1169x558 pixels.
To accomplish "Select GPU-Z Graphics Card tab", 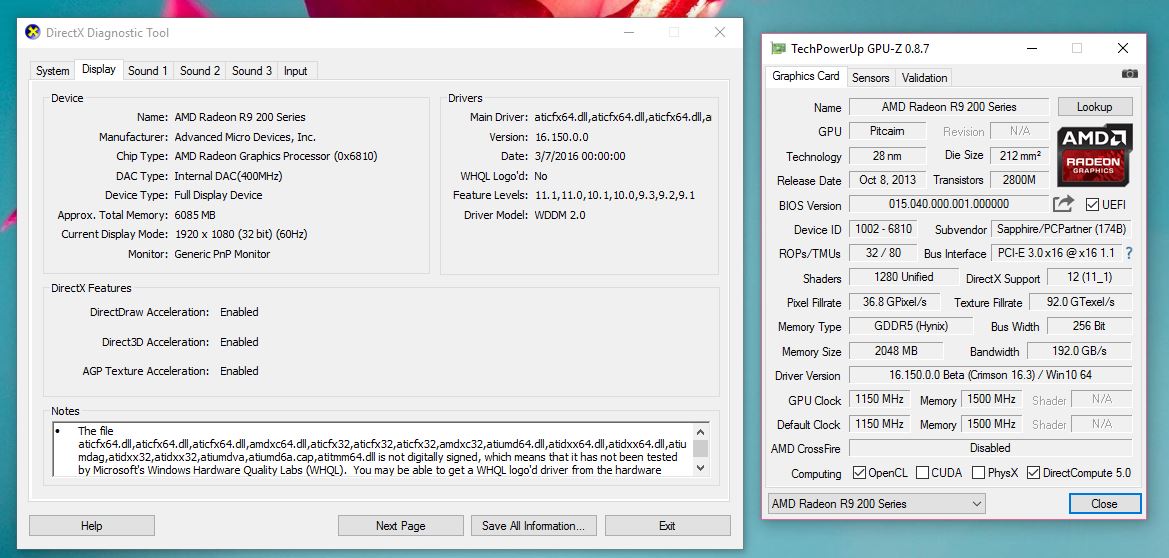I will point(806,76).
